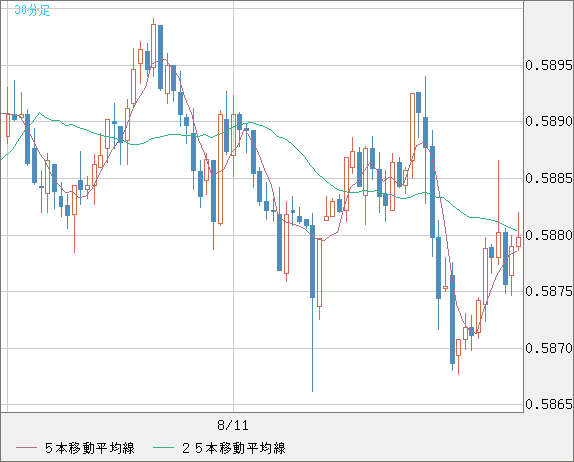Click the 0.5880 price axis label
This screenshot has height=462, width=574.
[549, 235]
